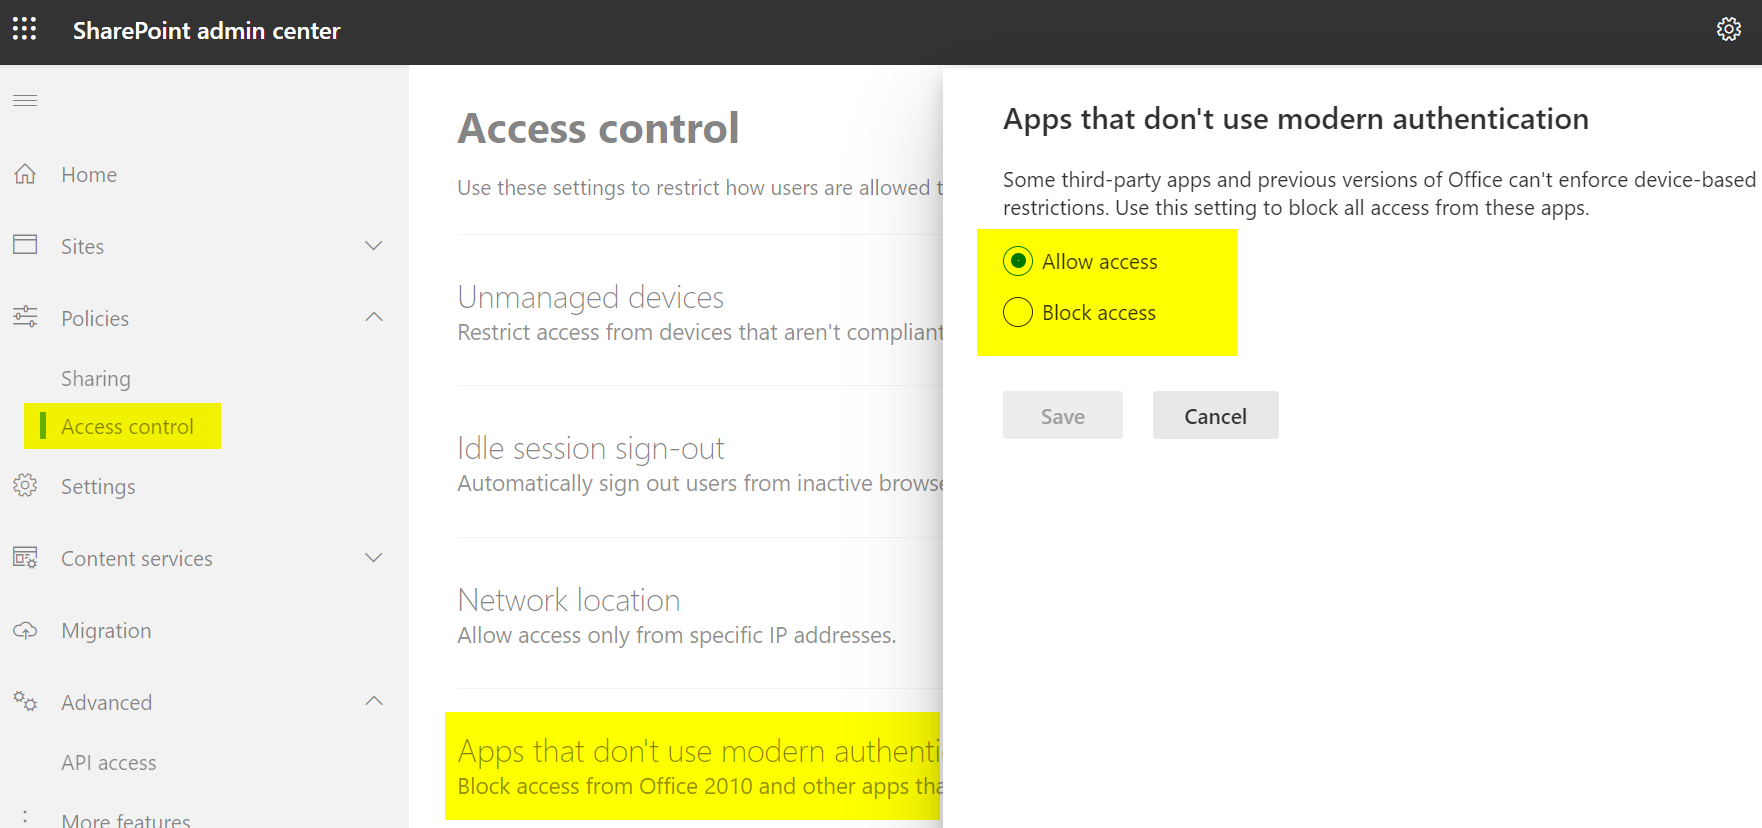Expand the Sites section
Image resolution: width=1762 pixels, height=828 pixels.
tap(373, 245)
